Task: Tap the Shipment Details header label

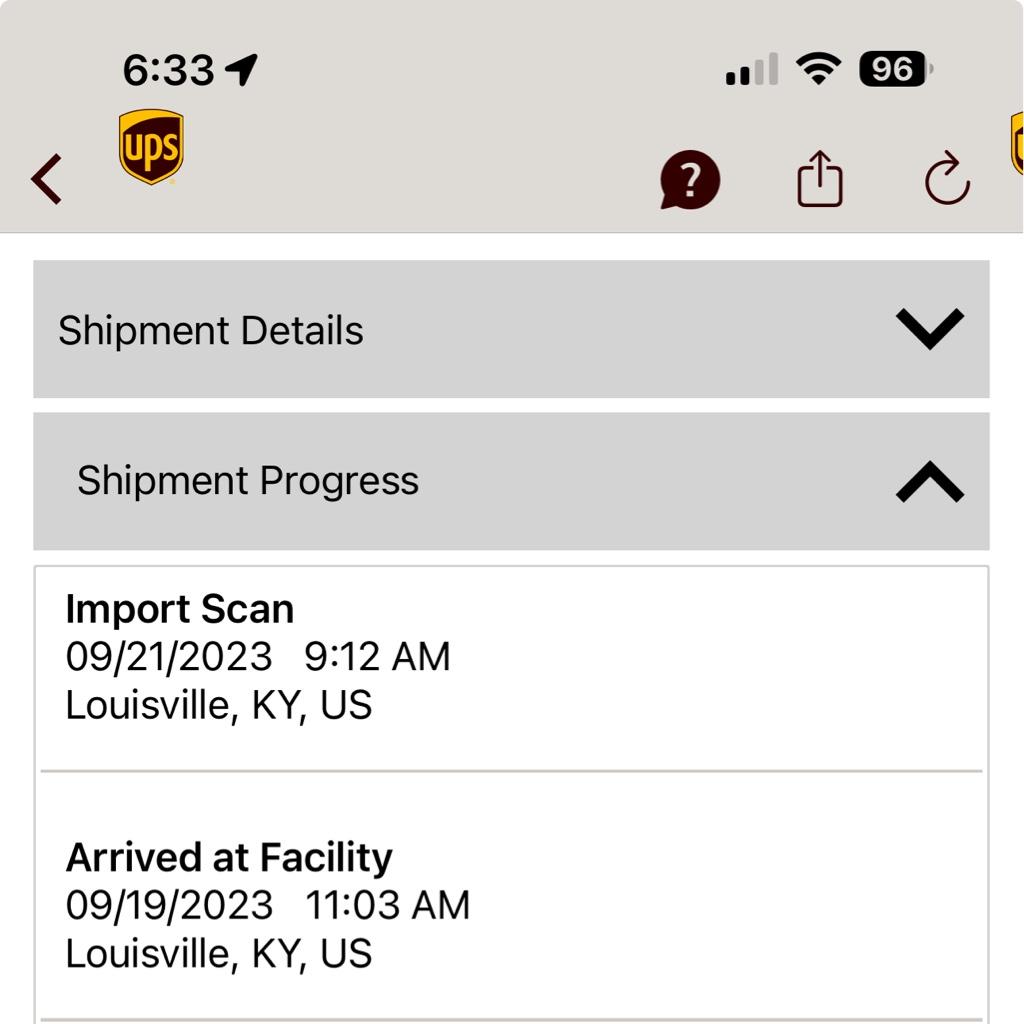Action: [x=210, y=330]
